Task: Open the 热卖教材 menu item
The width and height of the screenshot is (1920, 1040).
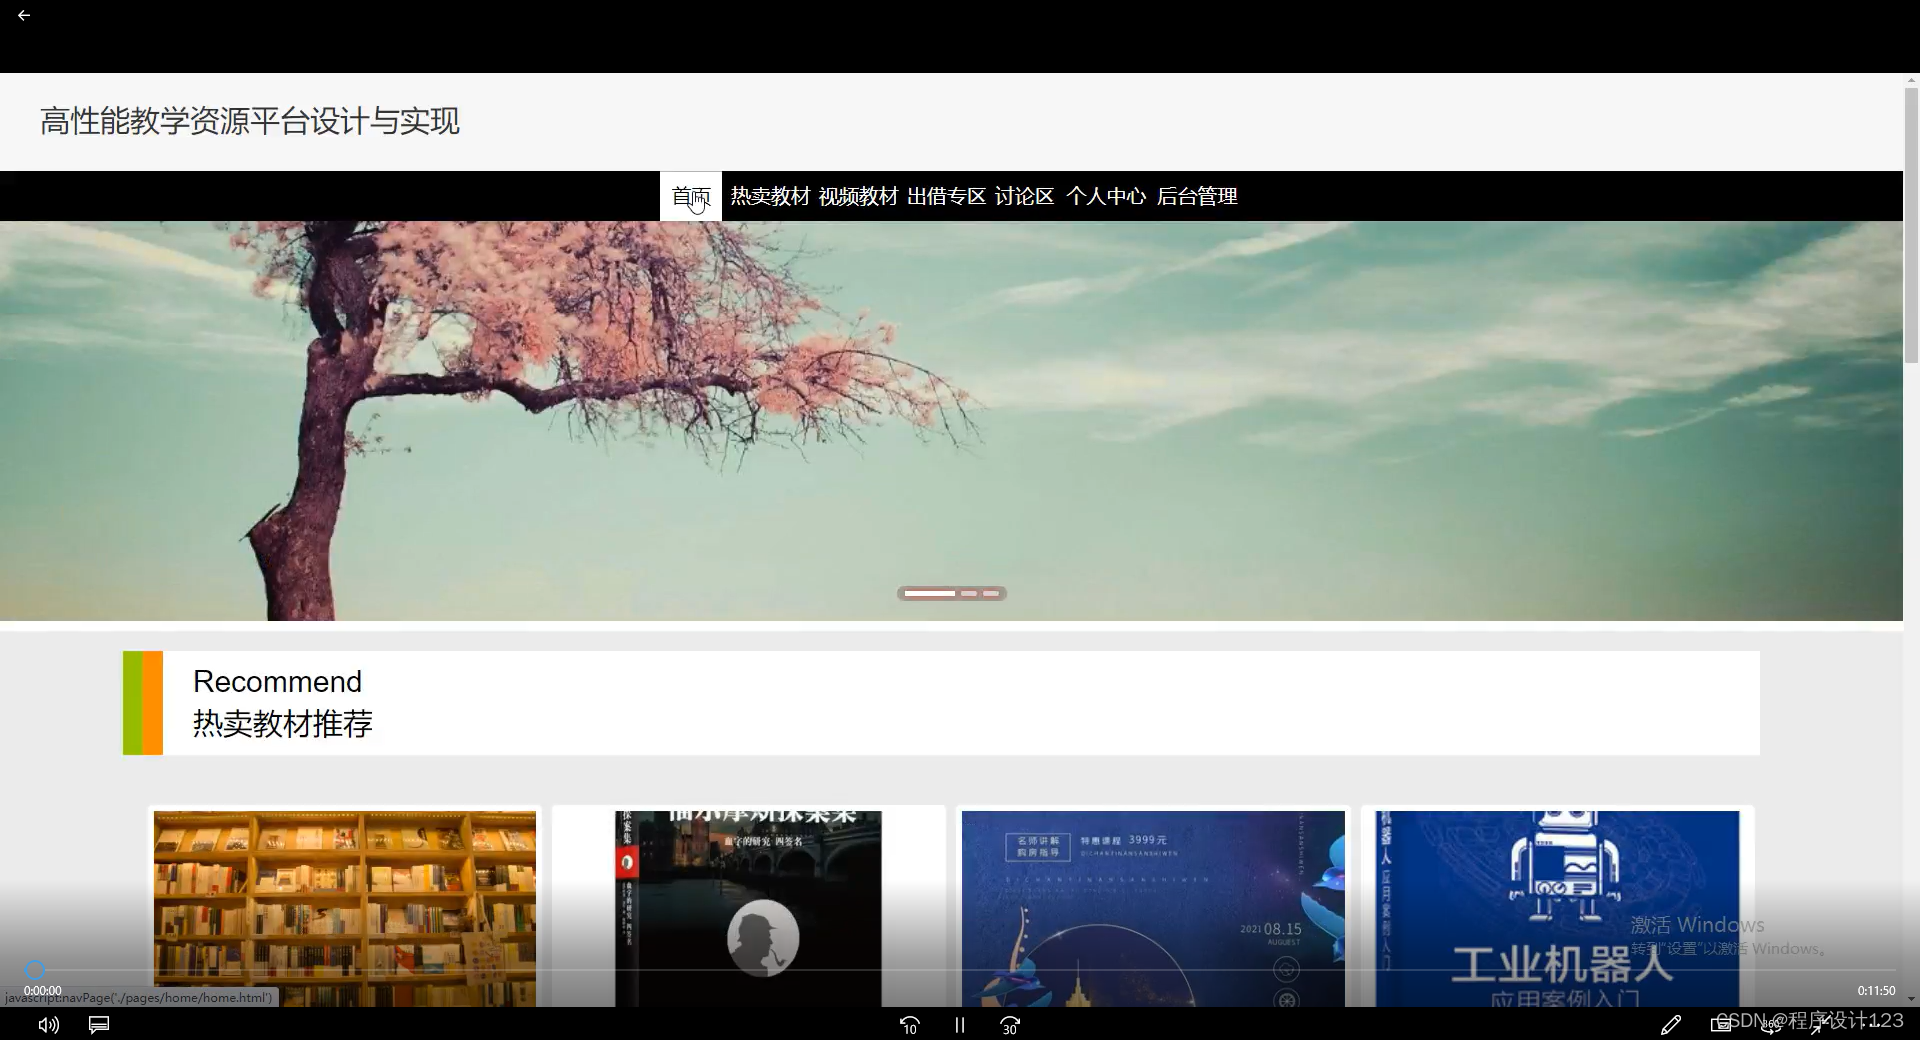Action: point(770,196)
